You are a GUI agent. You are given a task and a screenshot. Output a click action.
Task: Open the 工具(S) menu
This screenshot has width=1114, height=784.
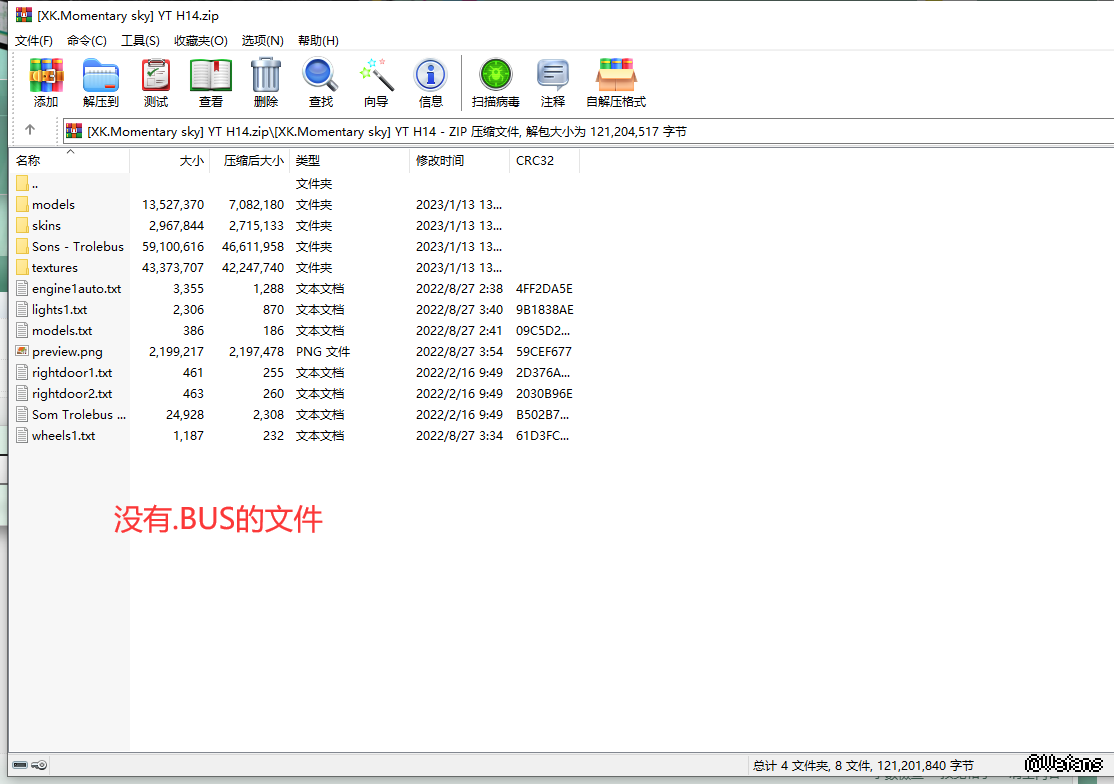[140, 40]
